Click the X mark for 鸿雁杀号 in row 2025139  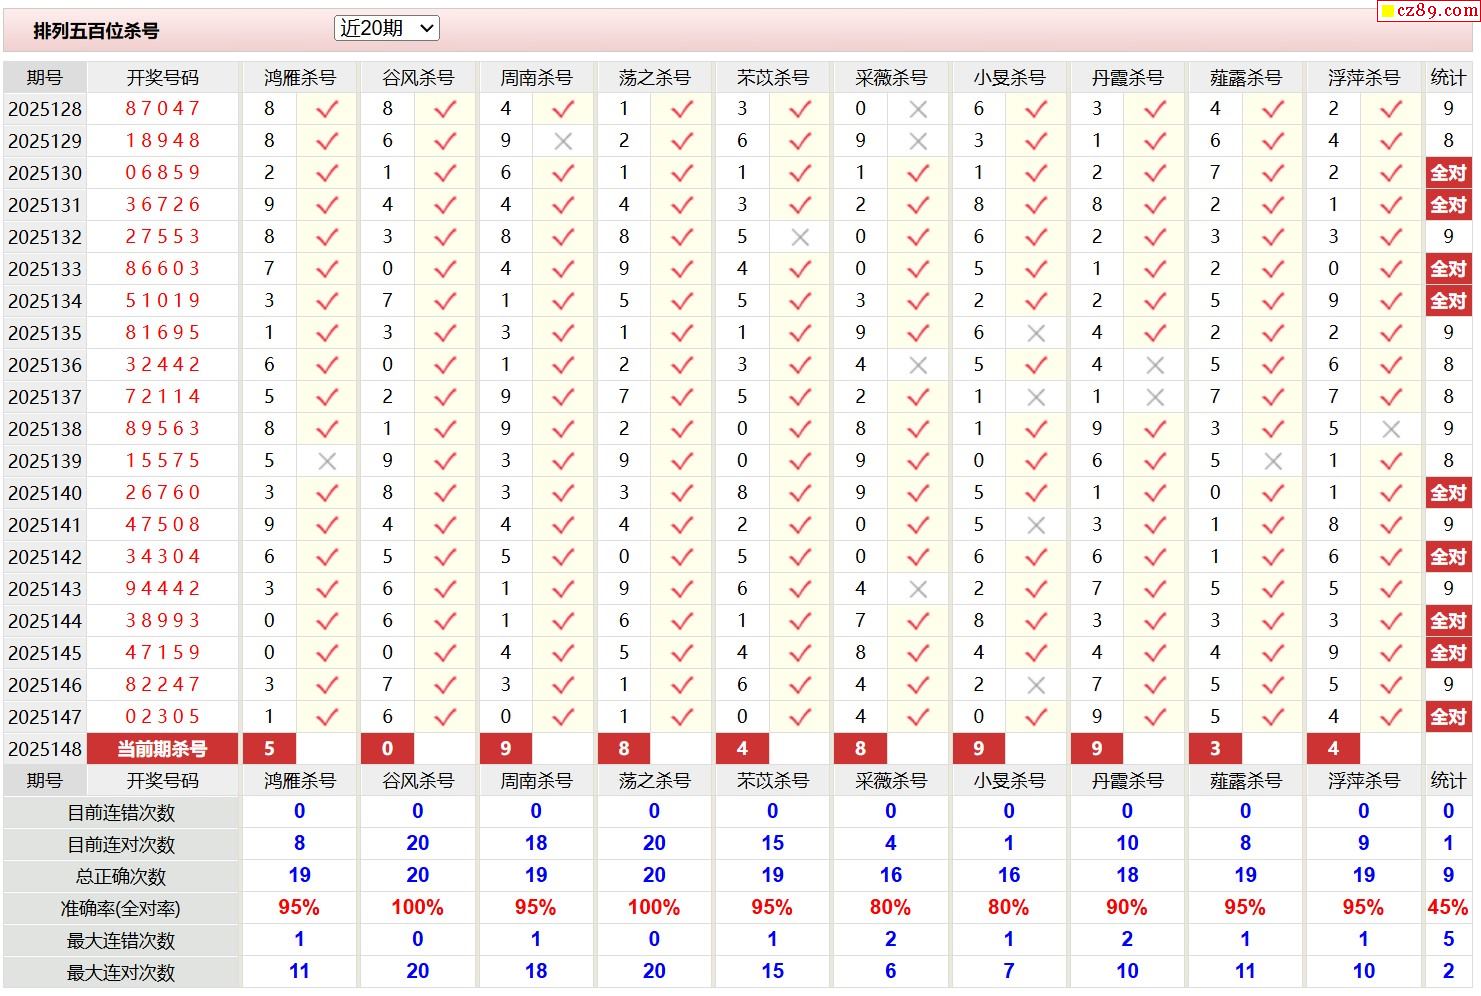click(327, 461)
